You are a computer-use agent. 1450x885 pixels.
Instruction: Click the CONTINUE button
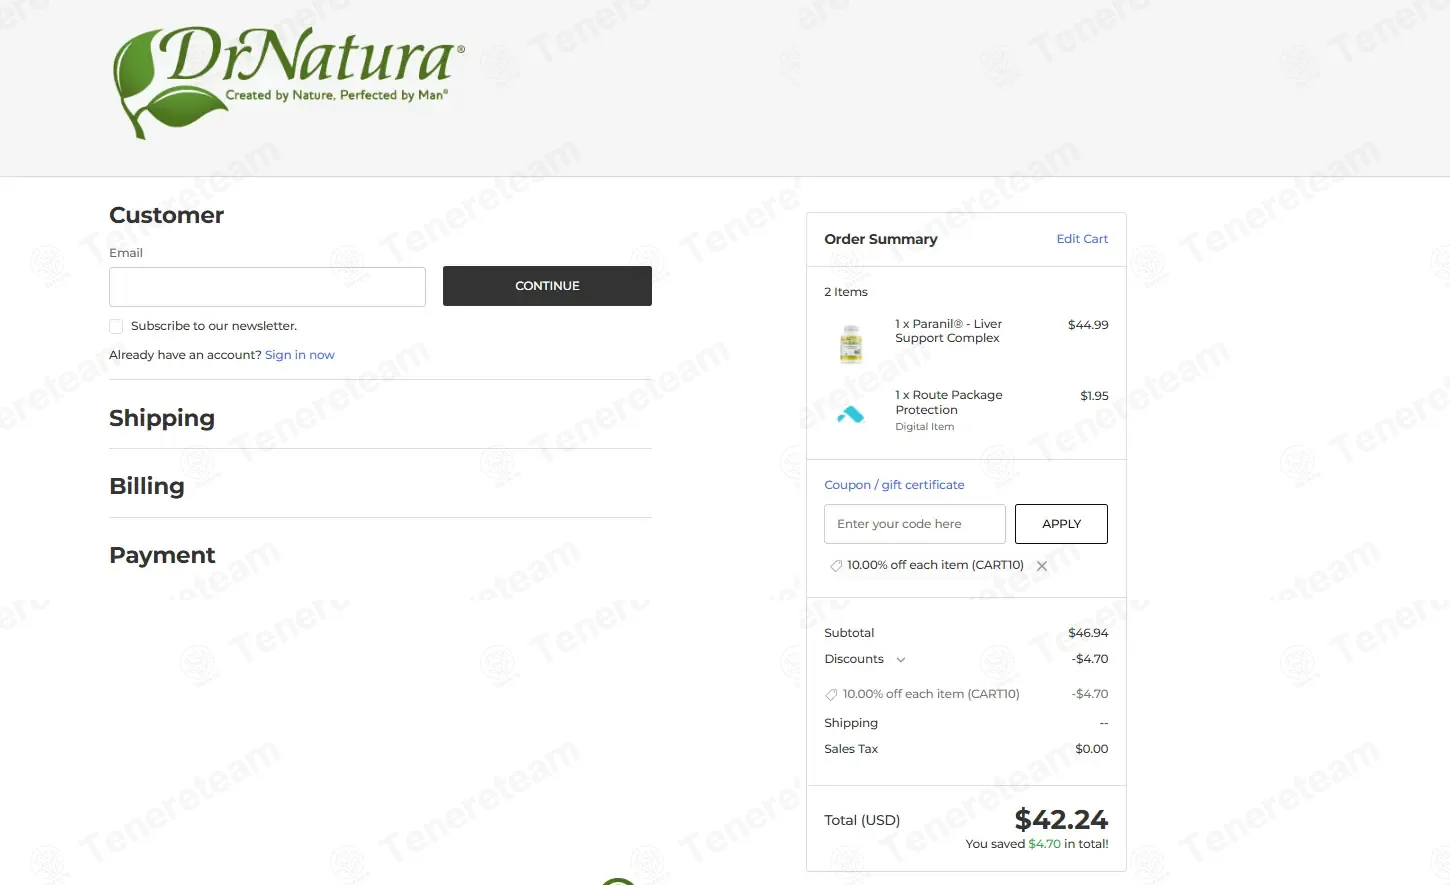pyautogui.click(x=547, y=286)
